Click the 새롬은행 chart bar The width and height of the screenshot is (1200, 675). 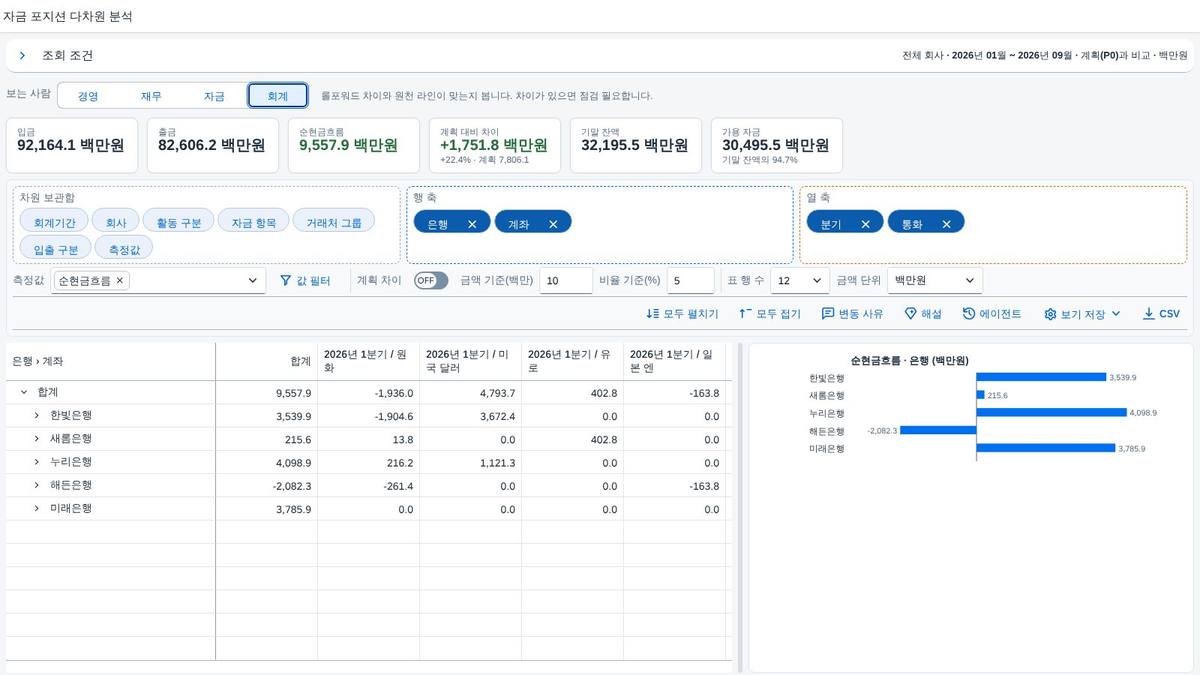pyautogui.click(x=981, y=395)
